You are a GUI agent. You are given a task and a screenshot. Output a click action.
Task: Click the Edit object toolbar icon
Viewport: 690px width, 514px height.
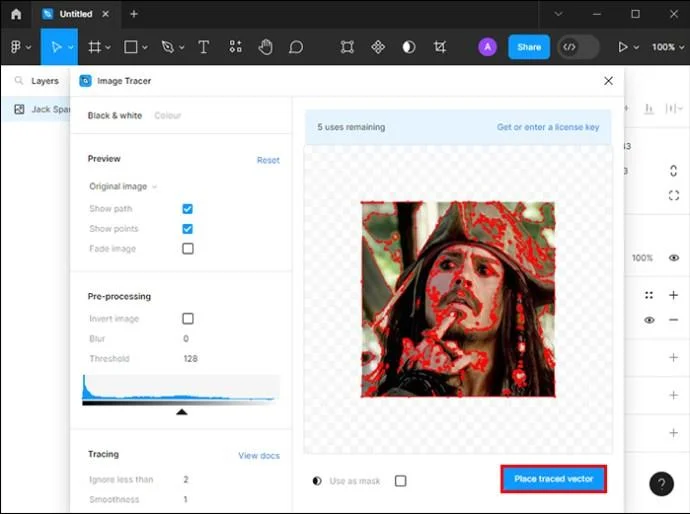coord(347,47)
